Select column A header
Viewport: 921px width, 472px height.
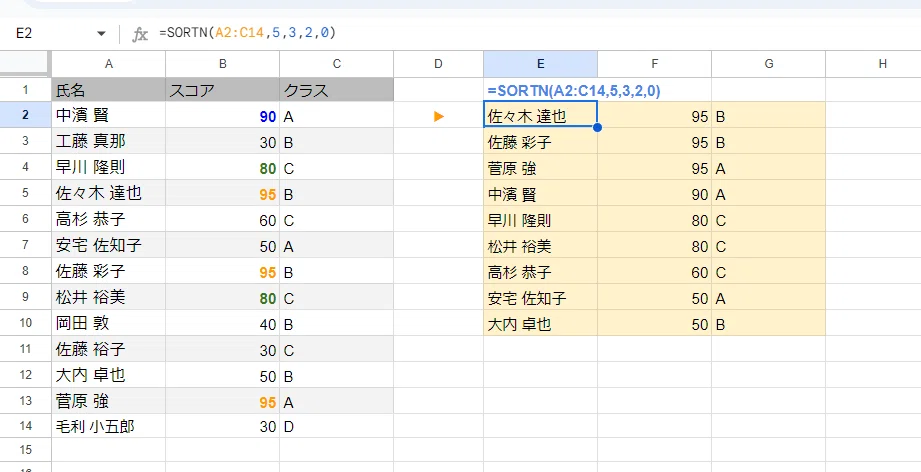(x=109, y=64)
